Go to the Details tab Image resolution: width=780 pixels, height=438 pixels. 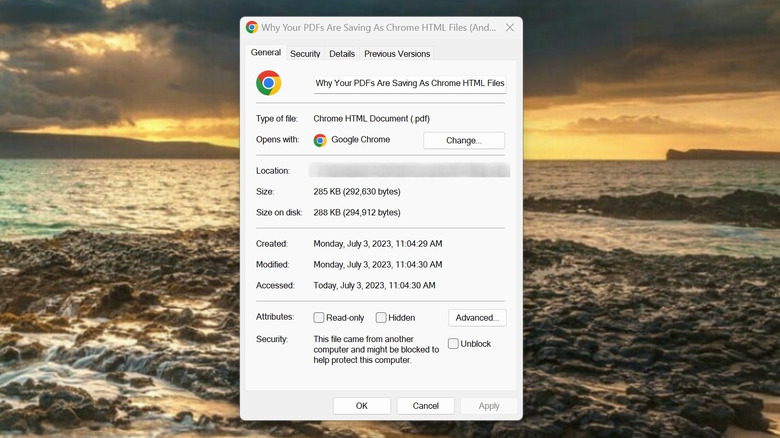(342, 54)
